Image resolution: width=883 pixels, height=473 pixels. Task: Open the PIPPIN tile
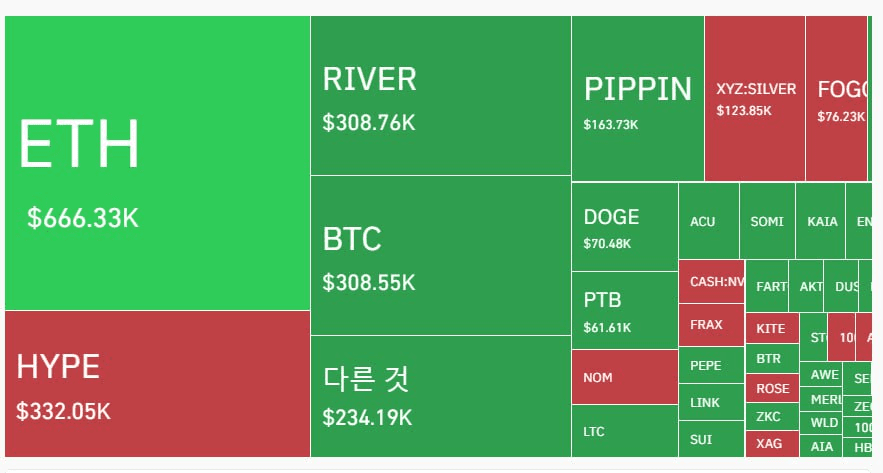[637, 99]
